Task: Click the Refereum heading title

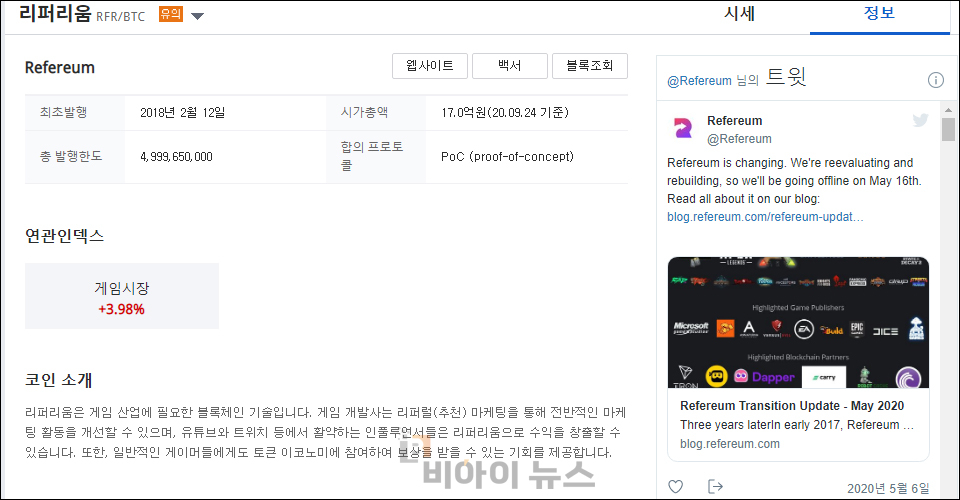Action: (x=59, y=67)
